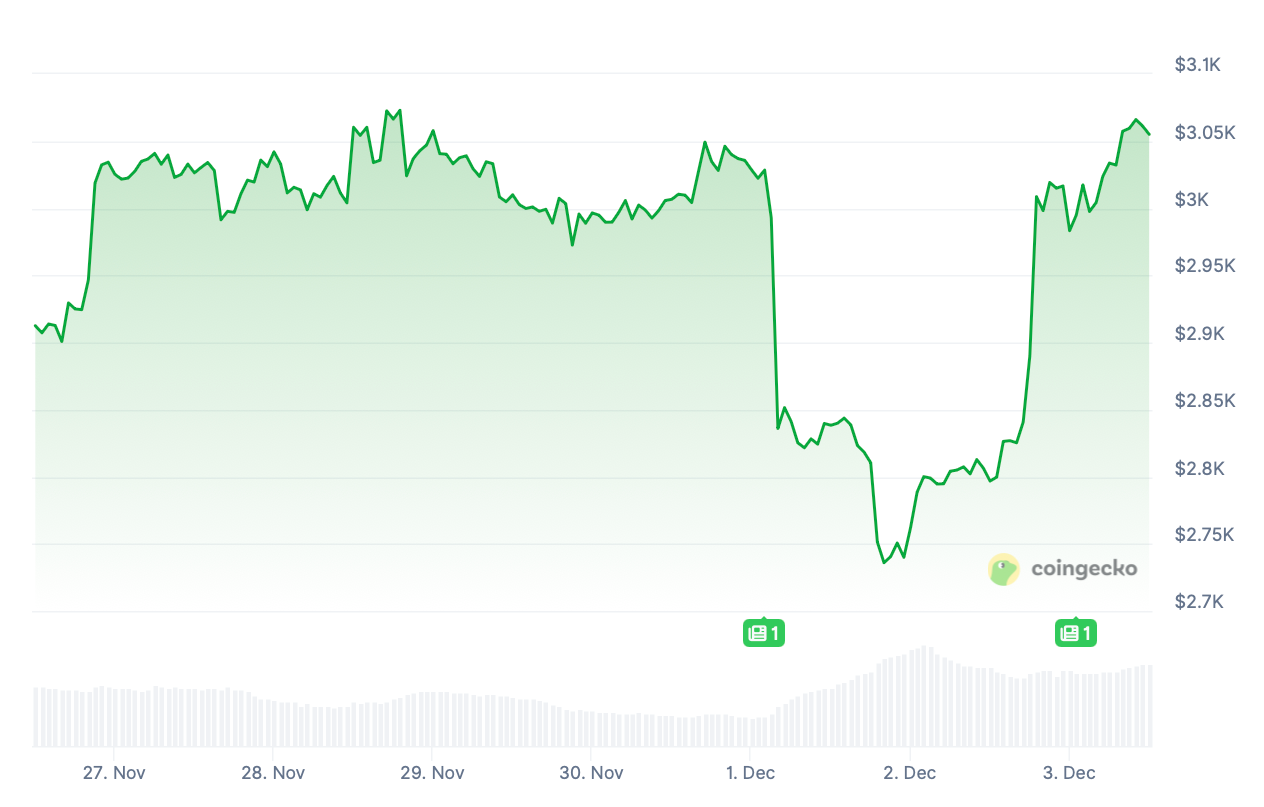Click the 2. Dec date label

pyautogui.click(x=909, y=773)
